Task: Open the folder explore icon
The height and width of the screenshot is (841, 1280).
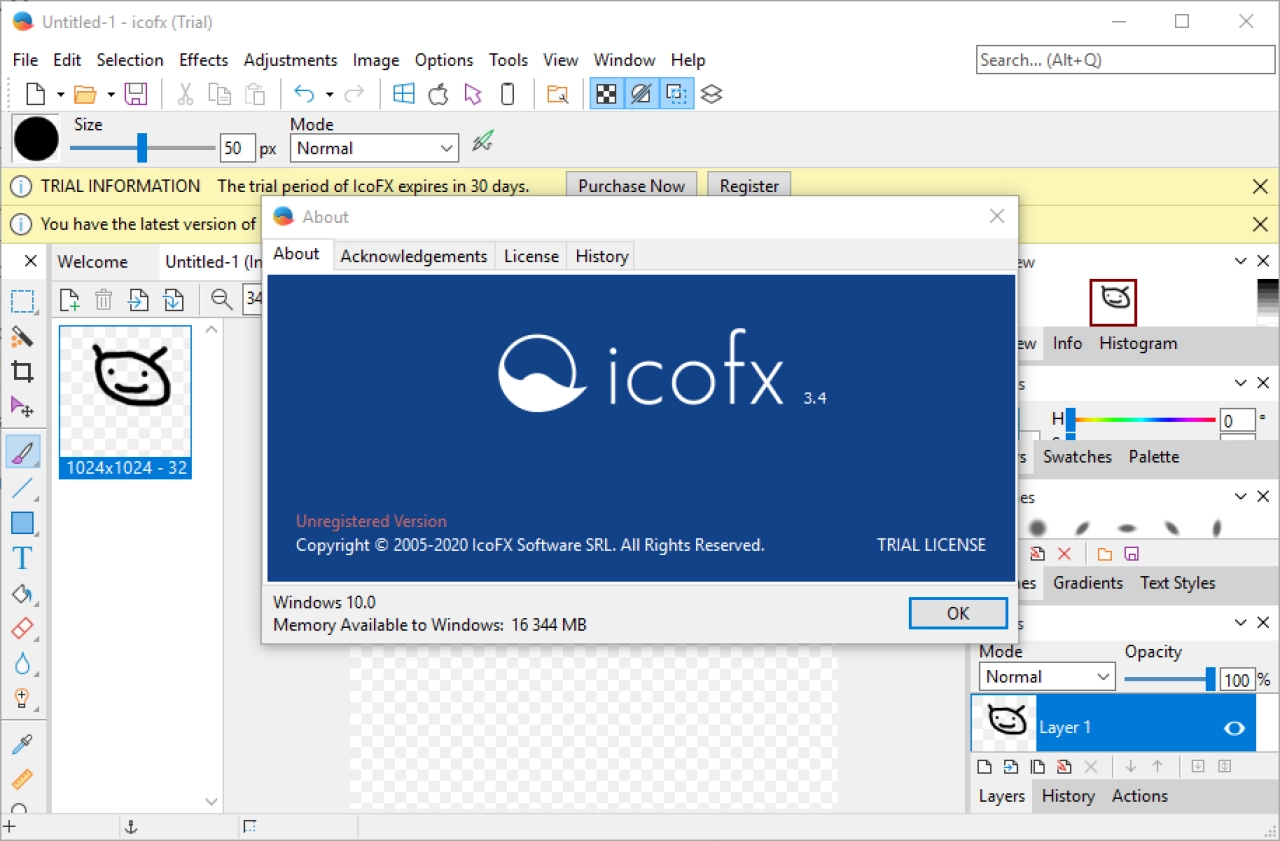Action: tap(558, 94)
